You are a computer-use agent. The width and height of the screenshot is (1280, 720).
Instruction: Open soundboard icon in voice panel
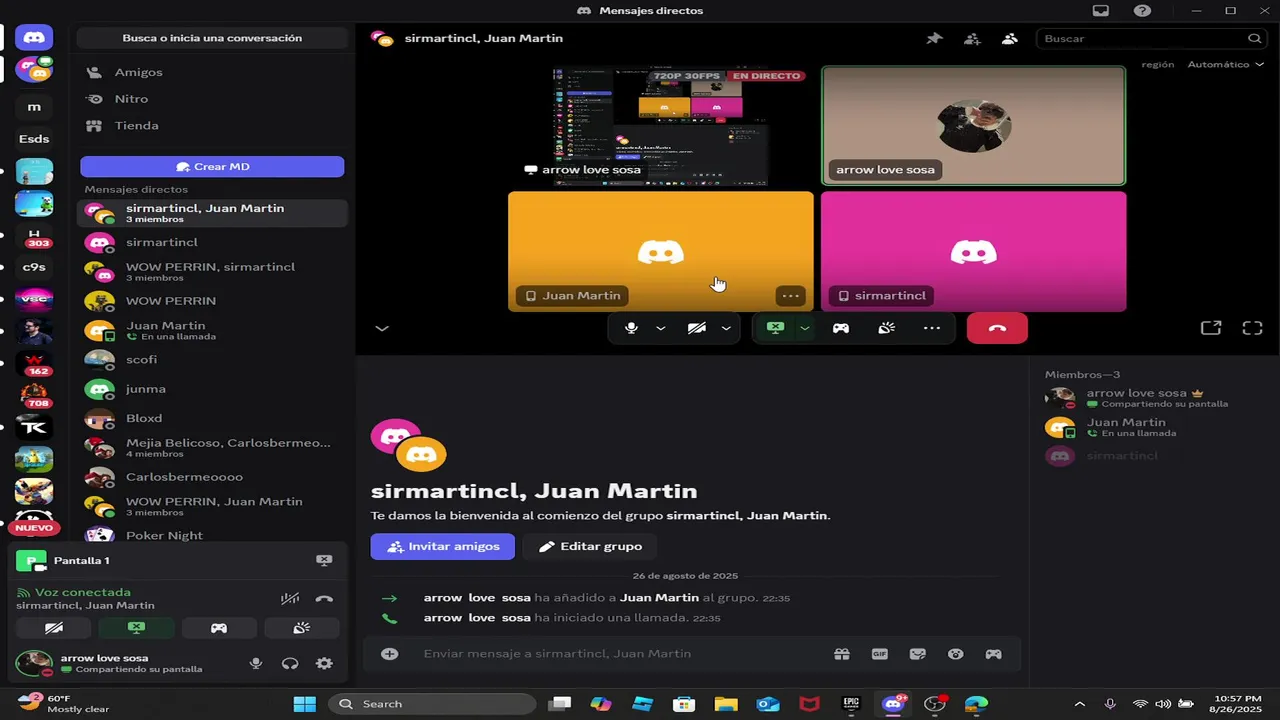[301, 628]
